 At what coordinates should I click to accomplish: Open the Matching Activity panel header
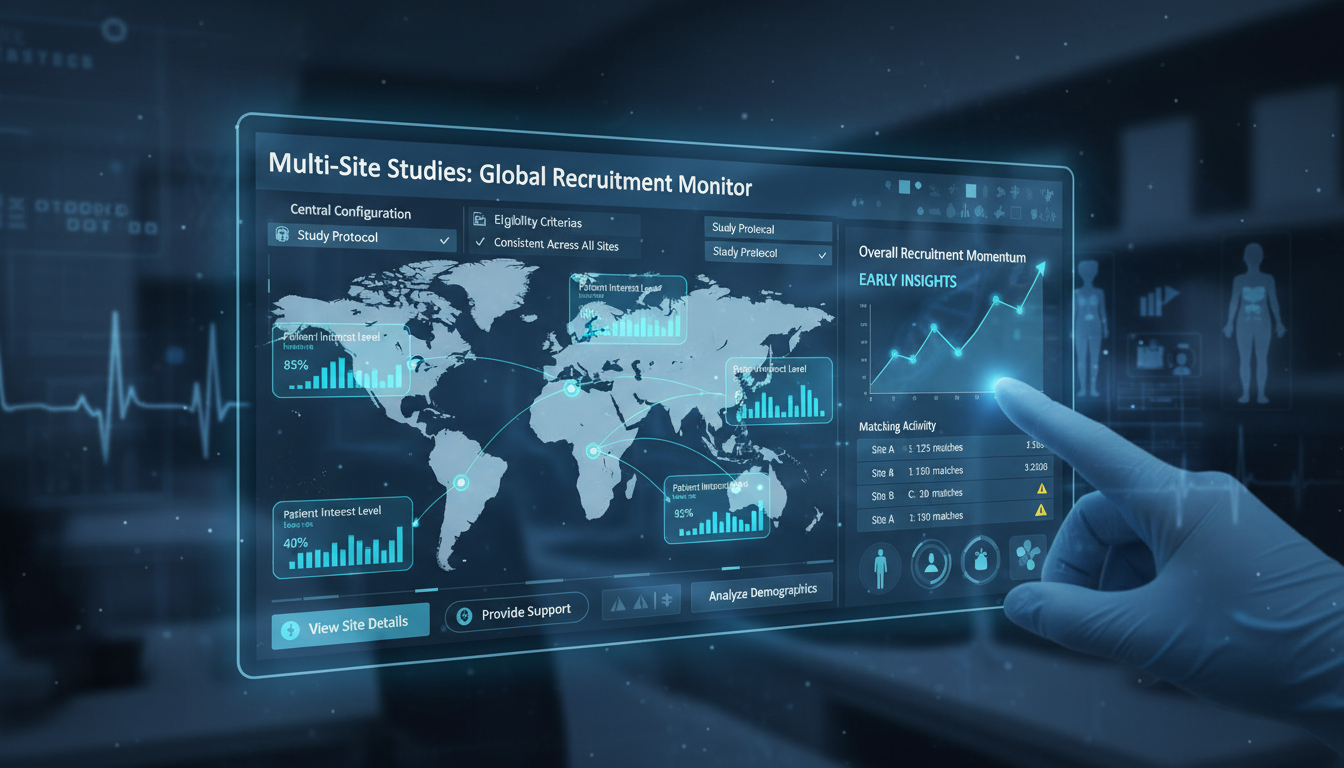pos(898,425)
